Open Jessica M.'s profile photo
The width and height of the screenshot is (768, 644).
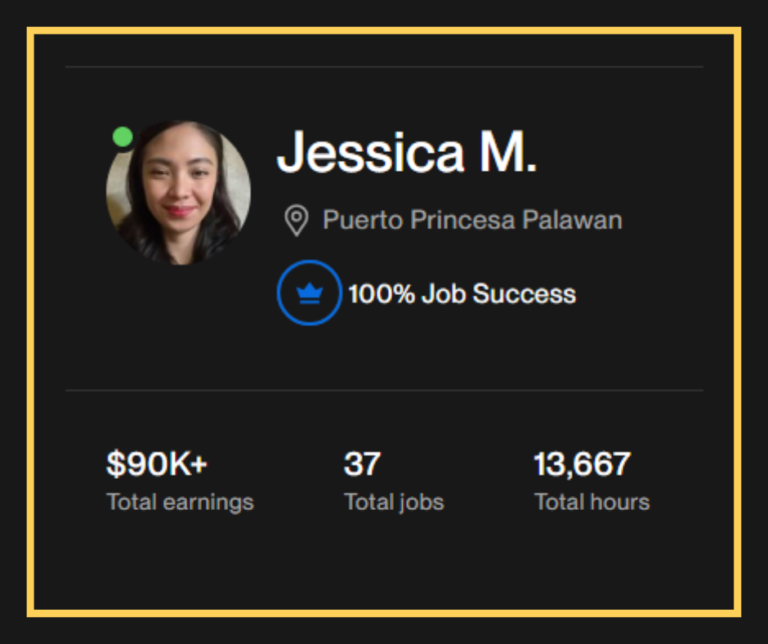click(178, 193)
